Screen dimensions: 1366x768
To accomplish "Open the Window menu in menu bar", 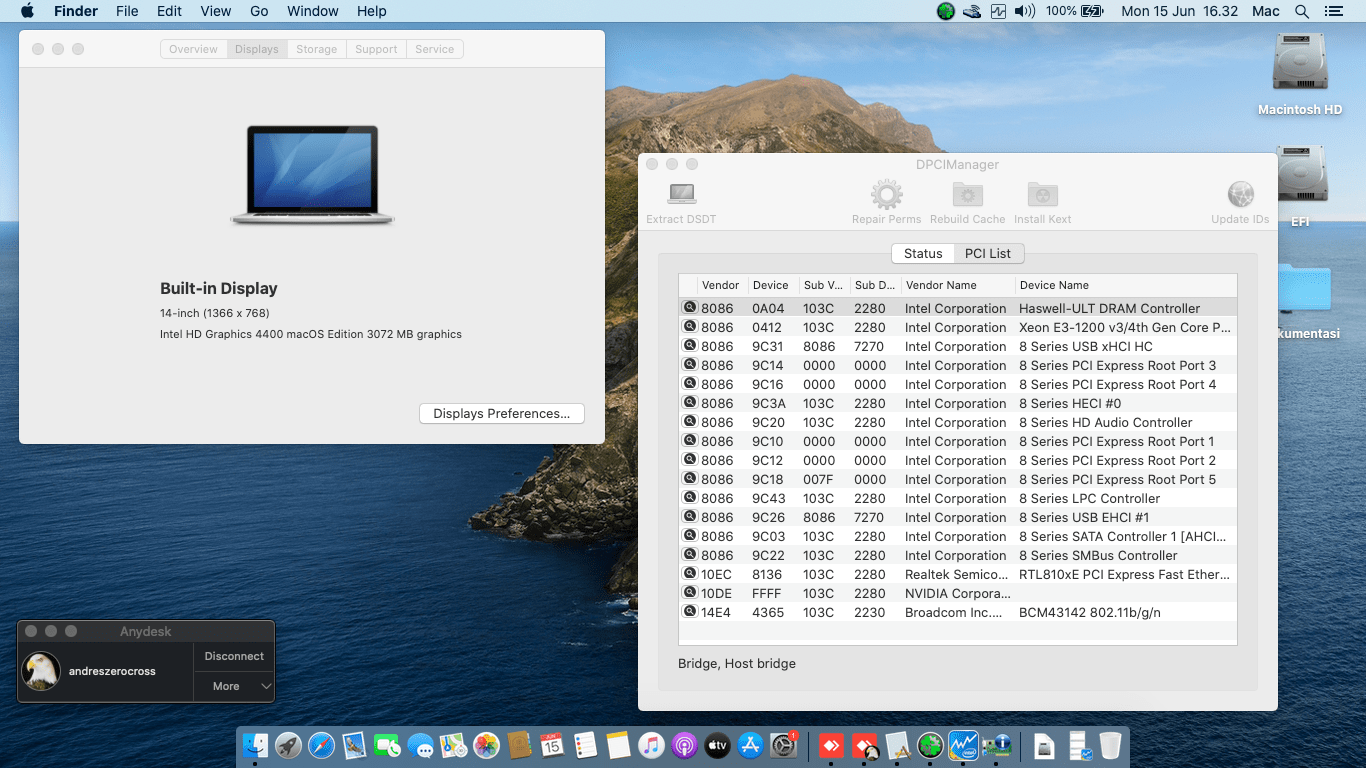I will pos(313,11).
